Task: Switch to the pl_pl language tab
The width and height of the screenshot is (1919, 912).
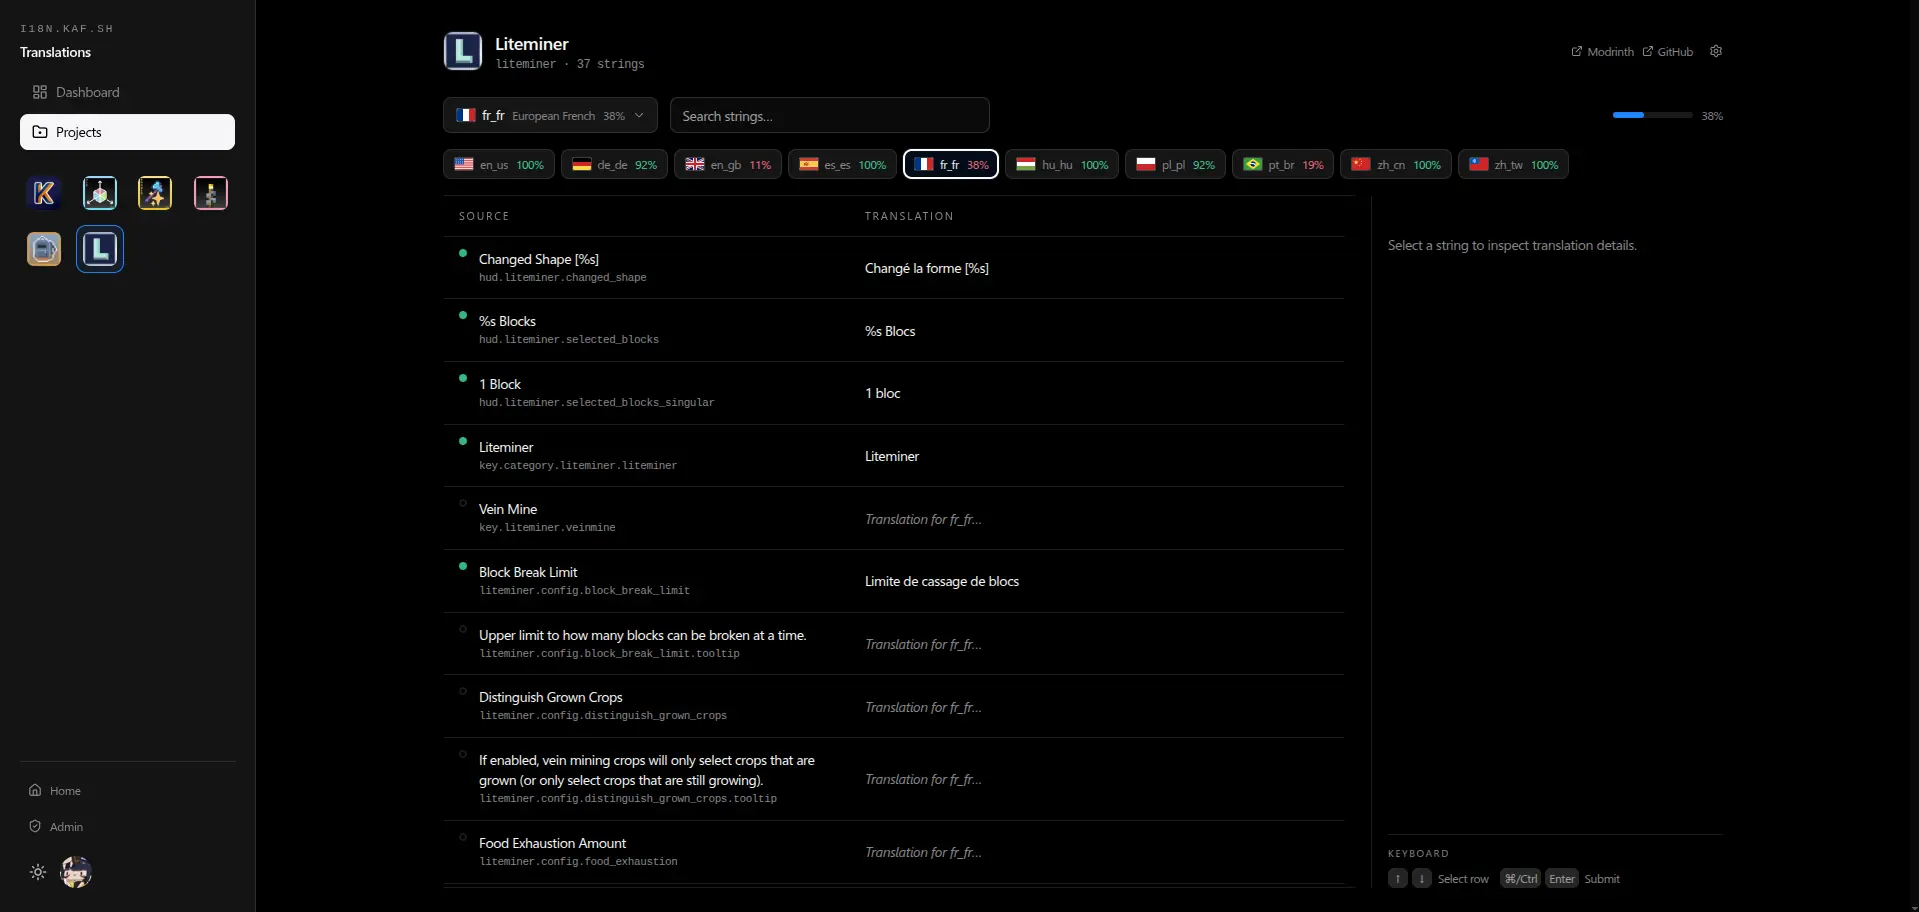Action: pos(1175,164)
